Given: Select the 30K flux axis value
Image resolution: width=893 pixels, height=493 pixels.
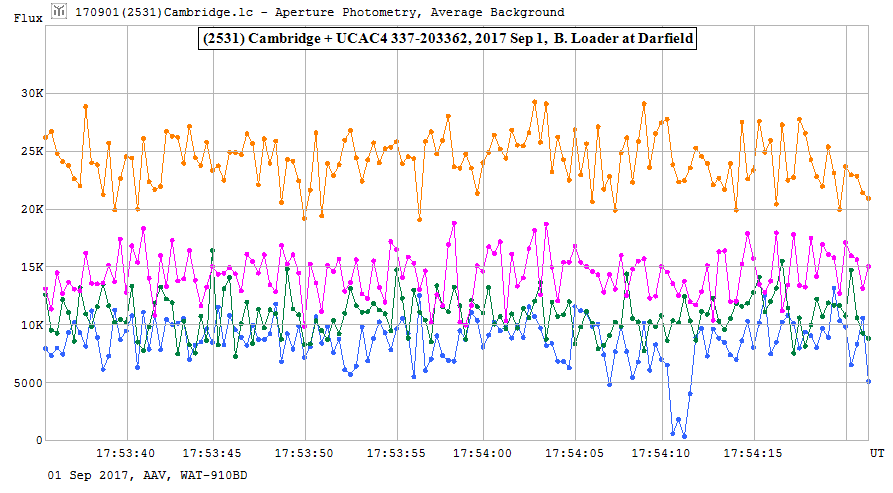Looking at the screenshot, I should (32, 93).
